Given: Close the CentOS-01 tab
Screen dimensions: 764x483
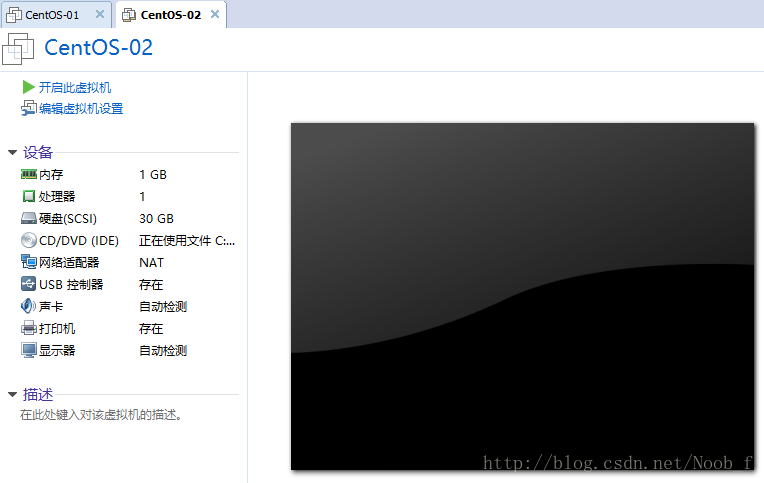Looking at the screenshot, I should pos(100,14).
